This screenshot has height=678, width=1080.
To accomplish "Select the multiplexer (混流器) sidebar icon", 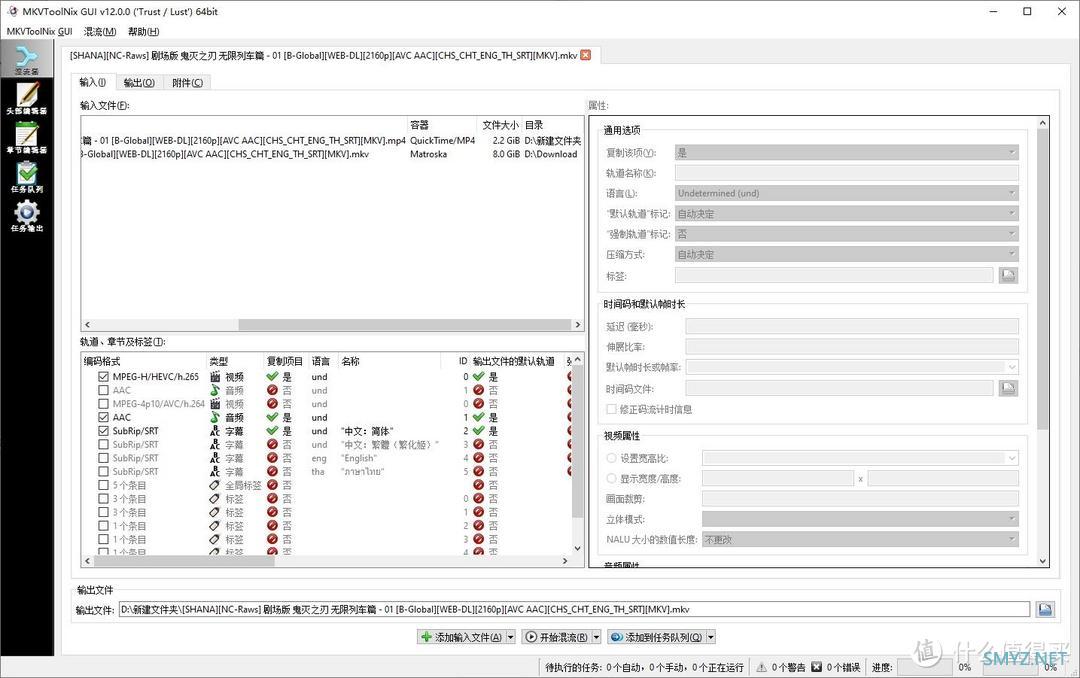I will tap(27, 60).
